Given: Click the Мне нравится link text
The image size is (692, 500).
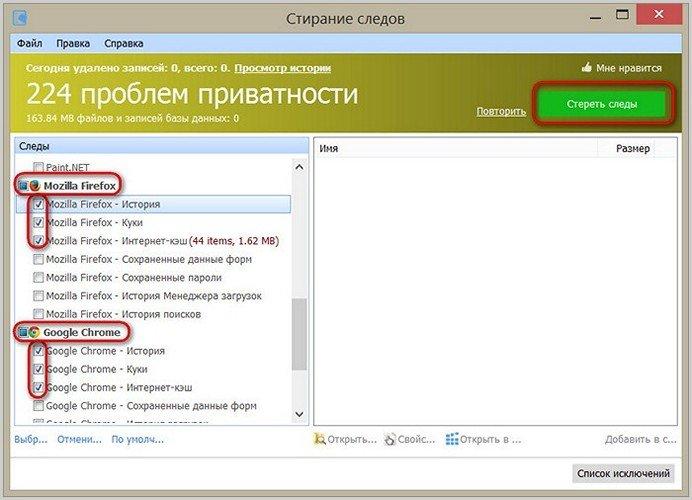Looking at the screenshot, I should (628, 68).
